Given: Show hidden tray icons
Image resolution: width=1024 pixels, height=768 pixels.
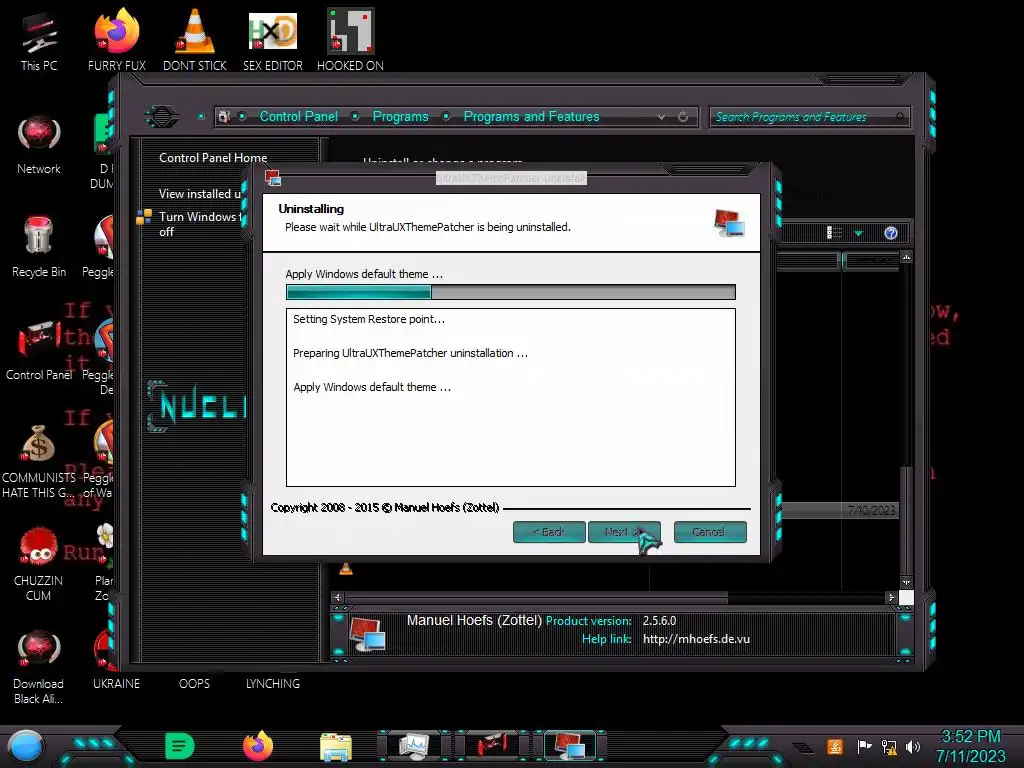Looking at the screenshot, I should point(804,747).
